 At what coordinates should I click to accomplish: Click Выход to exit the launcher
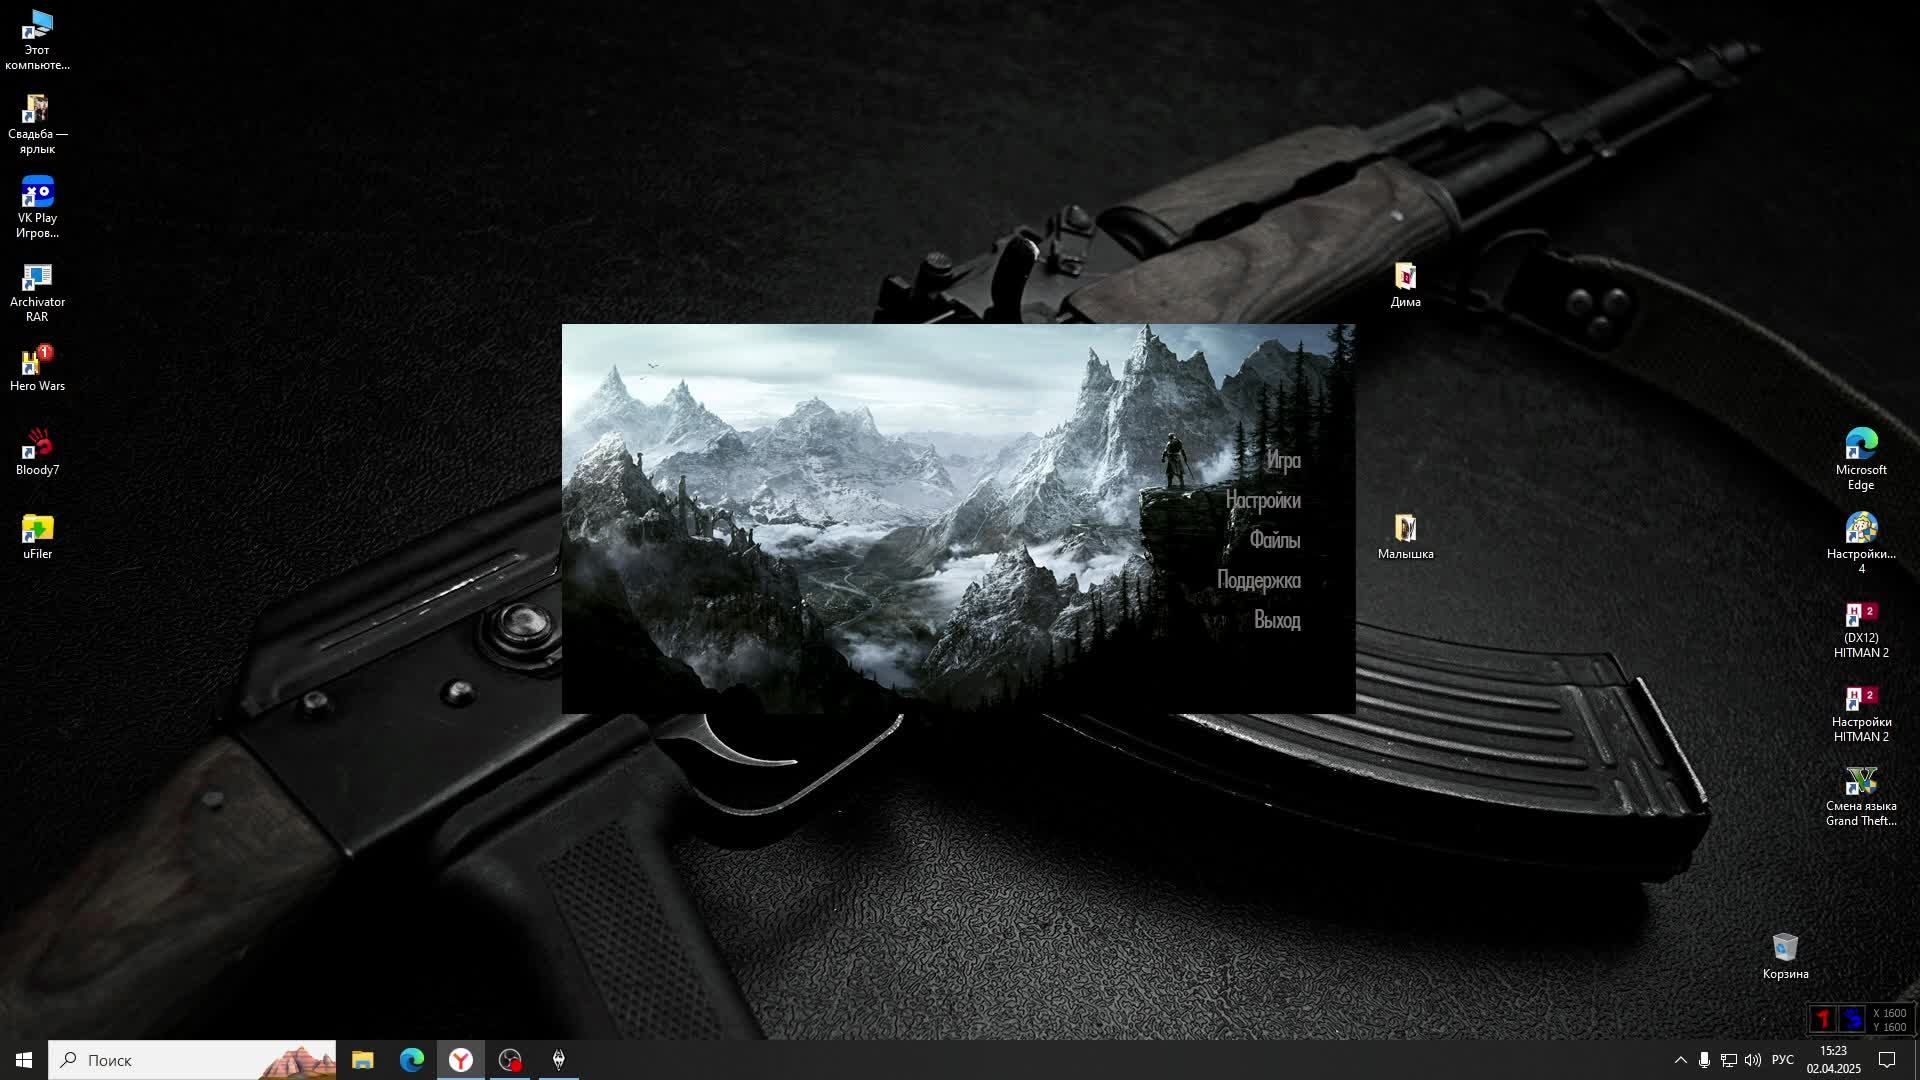[1277, 621]
